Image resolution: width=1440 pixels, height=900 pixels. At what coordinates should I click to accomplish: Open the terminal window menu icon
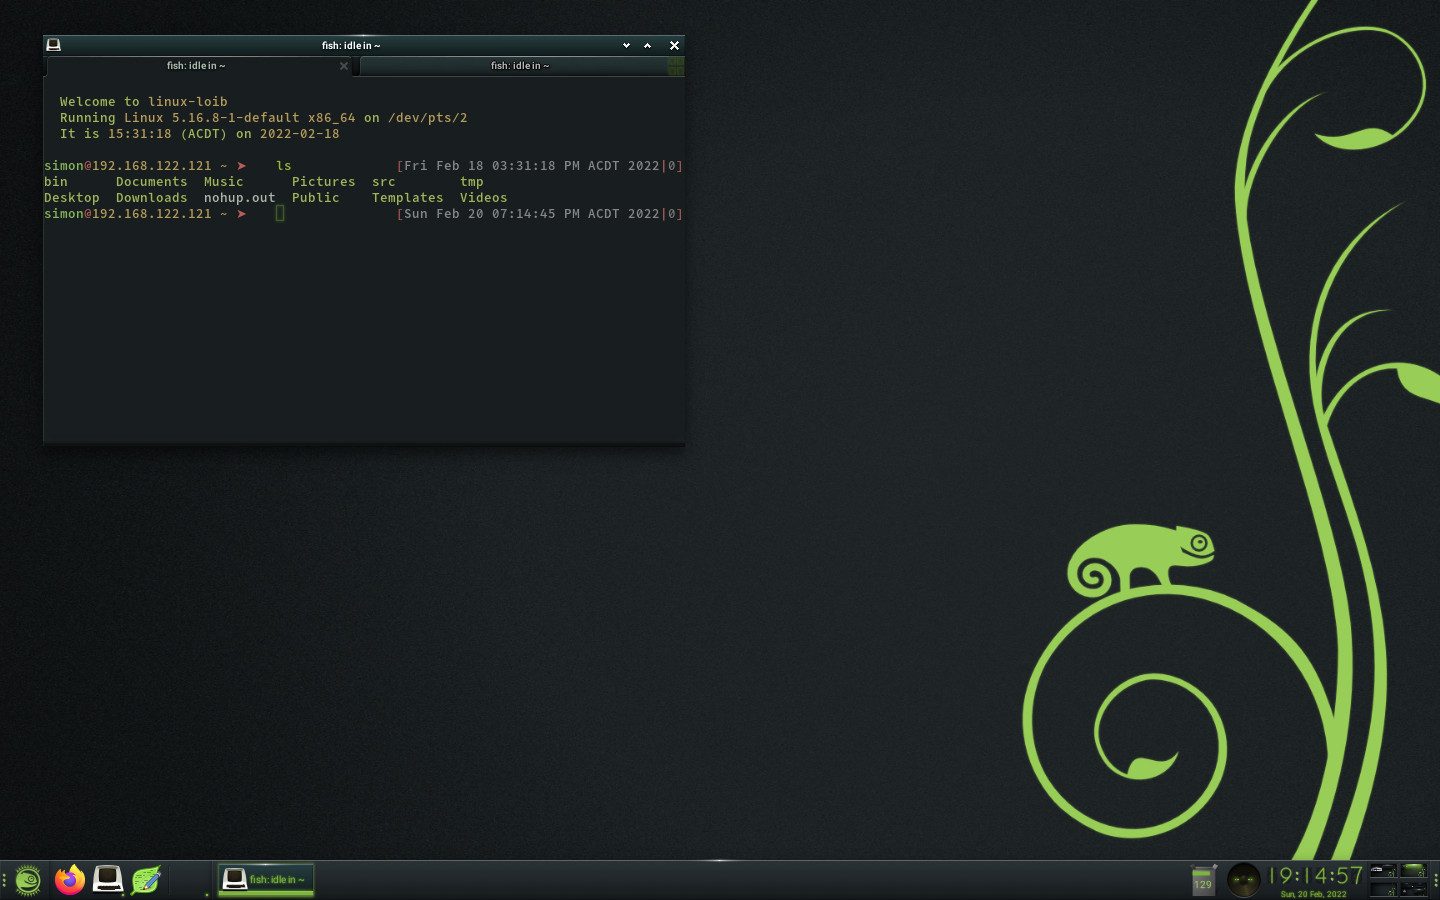pos(54,45)
